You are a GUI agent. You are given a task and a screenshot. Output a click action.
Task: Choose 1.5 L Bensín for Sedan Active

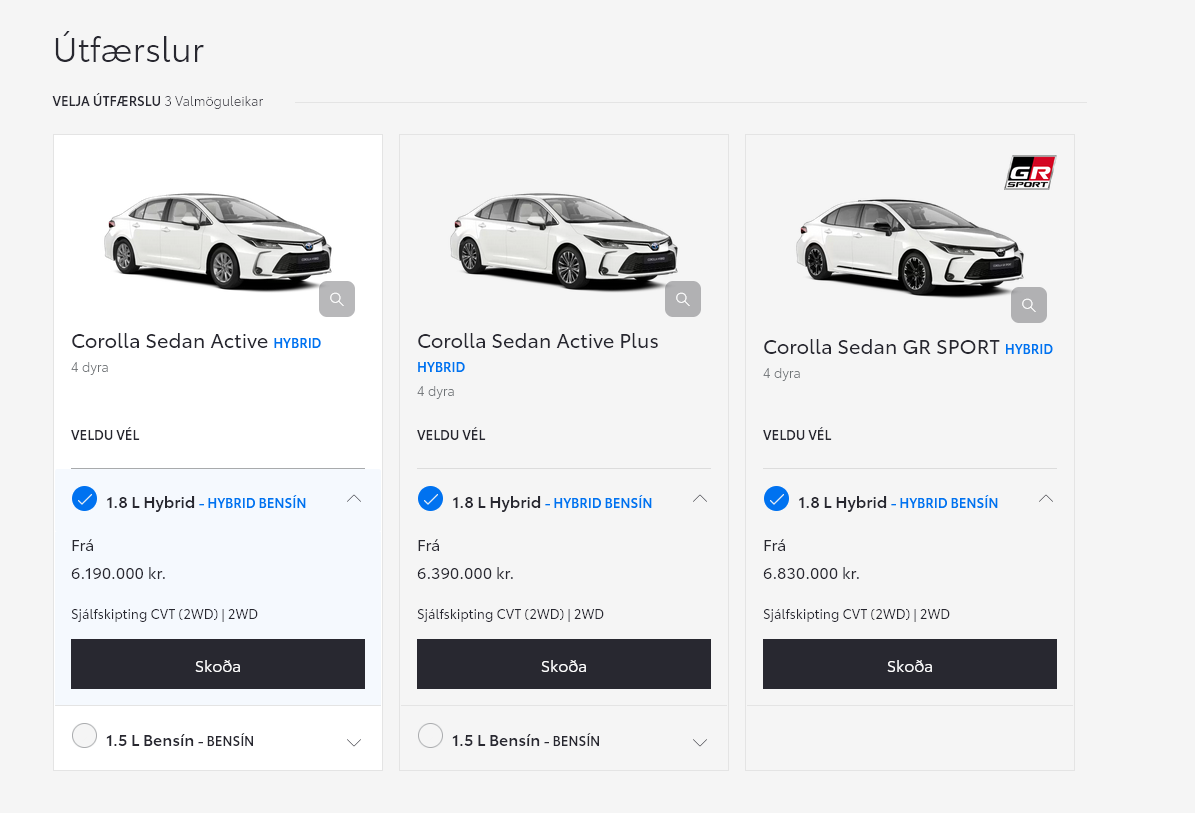click(85, 737)
